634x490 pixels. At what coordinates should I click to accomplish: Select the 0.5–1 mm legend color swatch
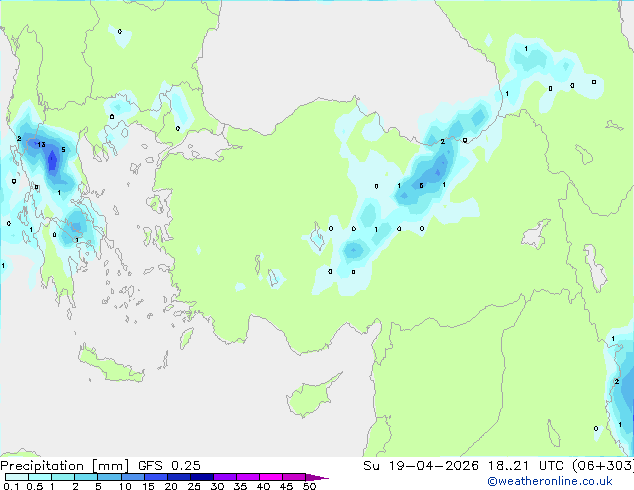tap(40, 477)
